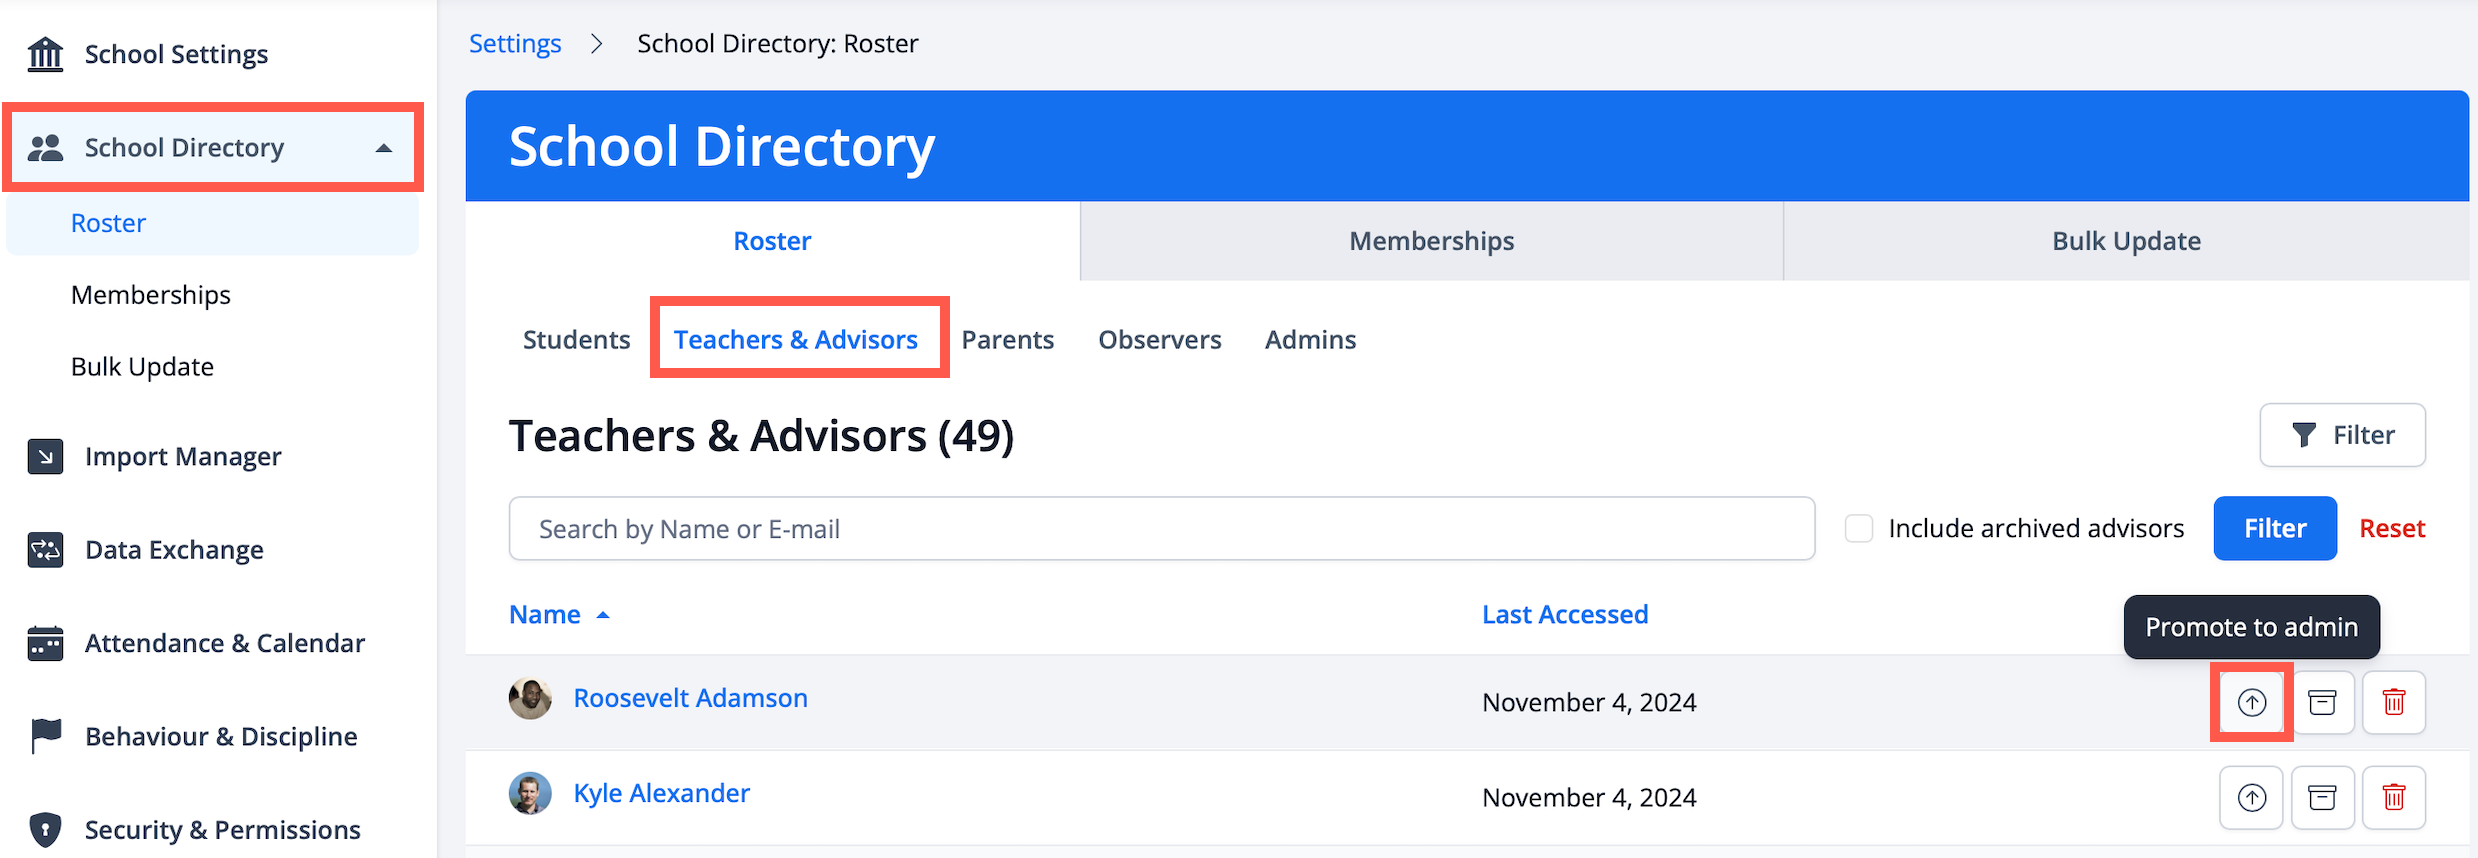
Task: Switch to the Memberships tab
Action: [x=1431, y=241]
